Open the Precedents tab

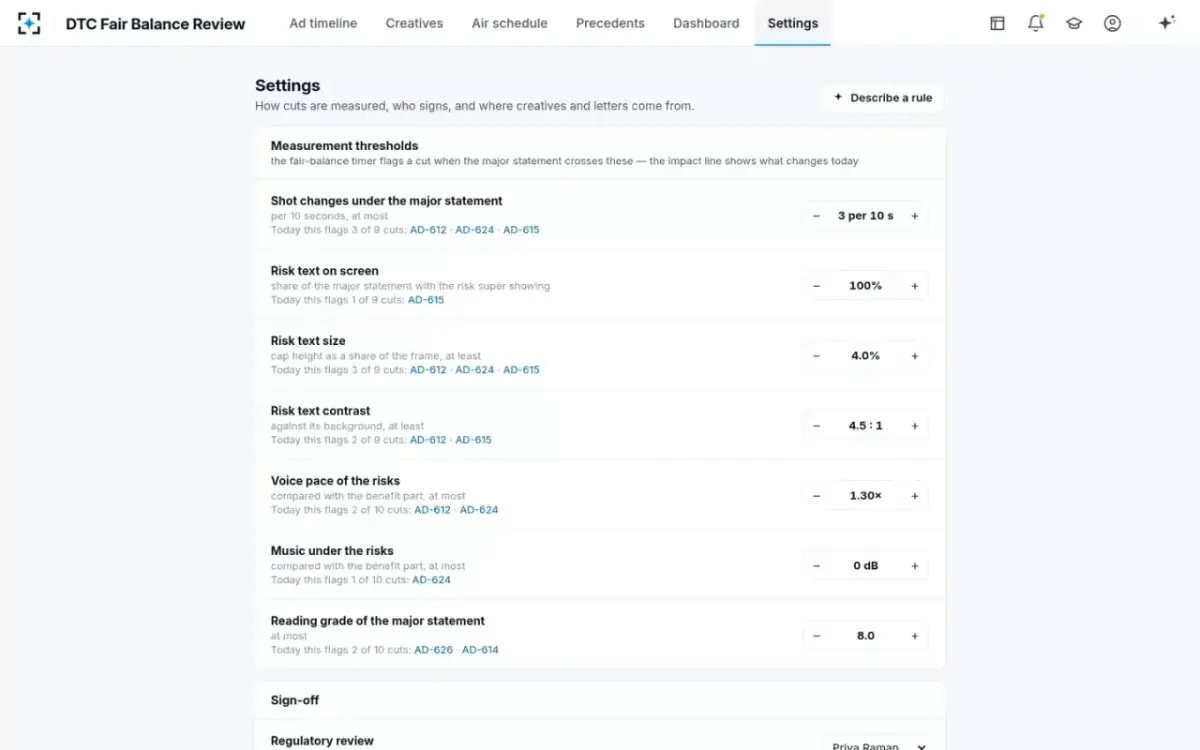610,23
